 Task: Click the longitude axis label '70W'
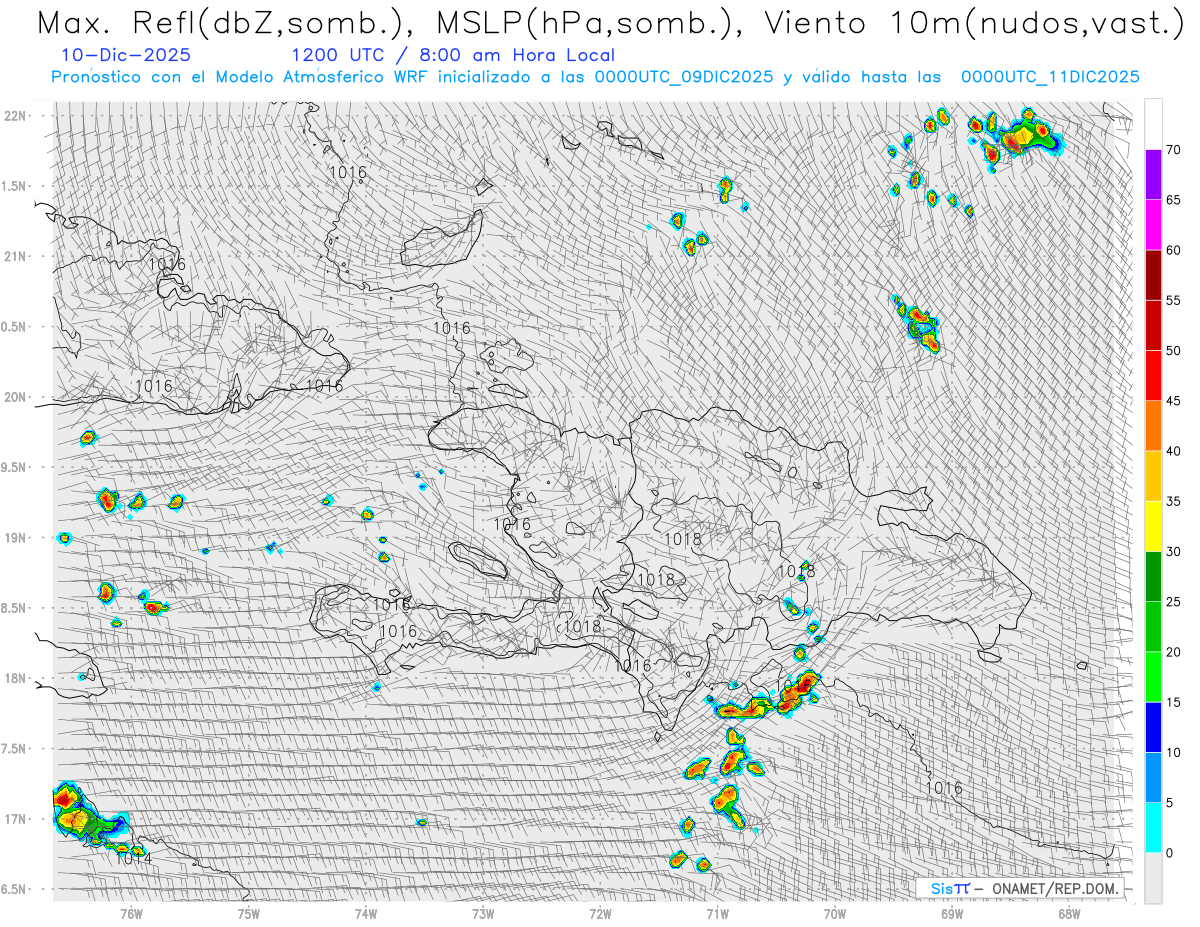coord(834,913)
